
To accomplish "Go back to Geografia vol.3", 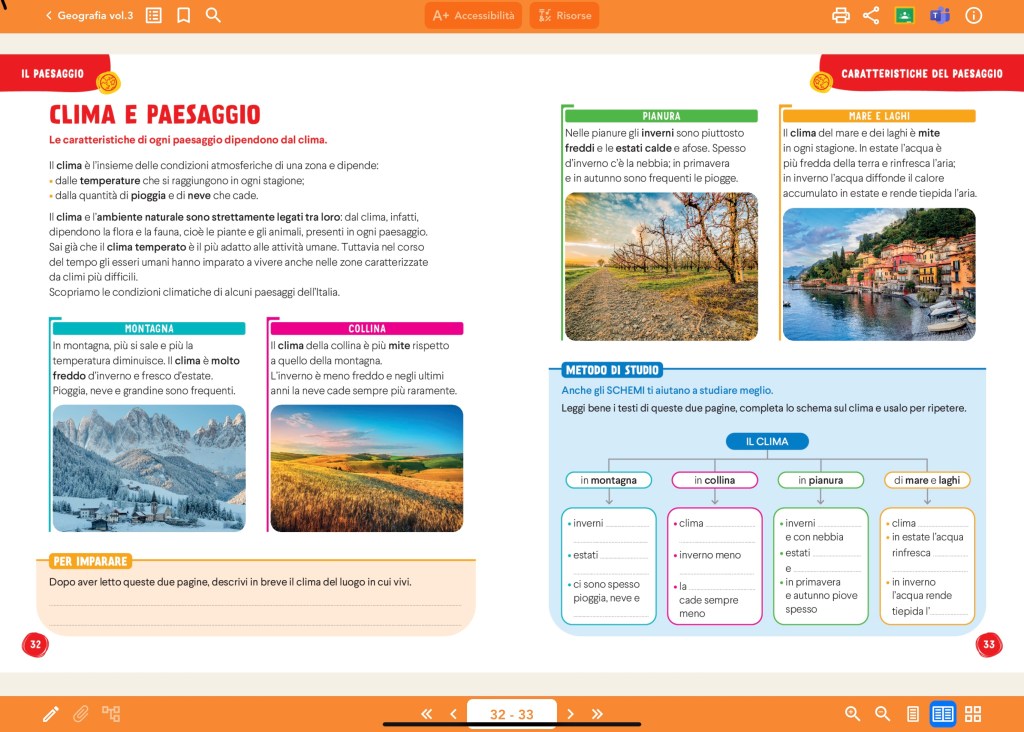I will (x=89, y=15).
